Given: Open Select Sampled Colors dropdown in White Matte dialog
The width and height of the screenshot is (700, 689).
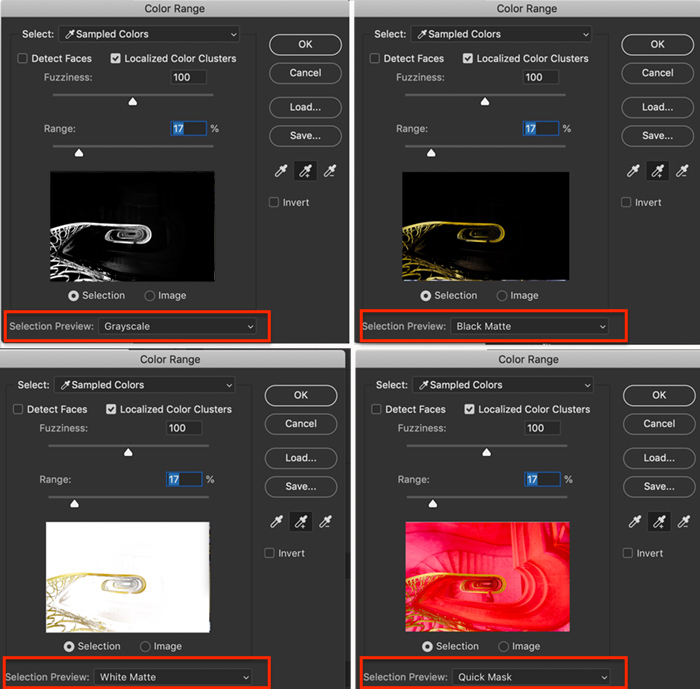Looking at the screenshot, I should pyautogui.click(x=145, y=385).
